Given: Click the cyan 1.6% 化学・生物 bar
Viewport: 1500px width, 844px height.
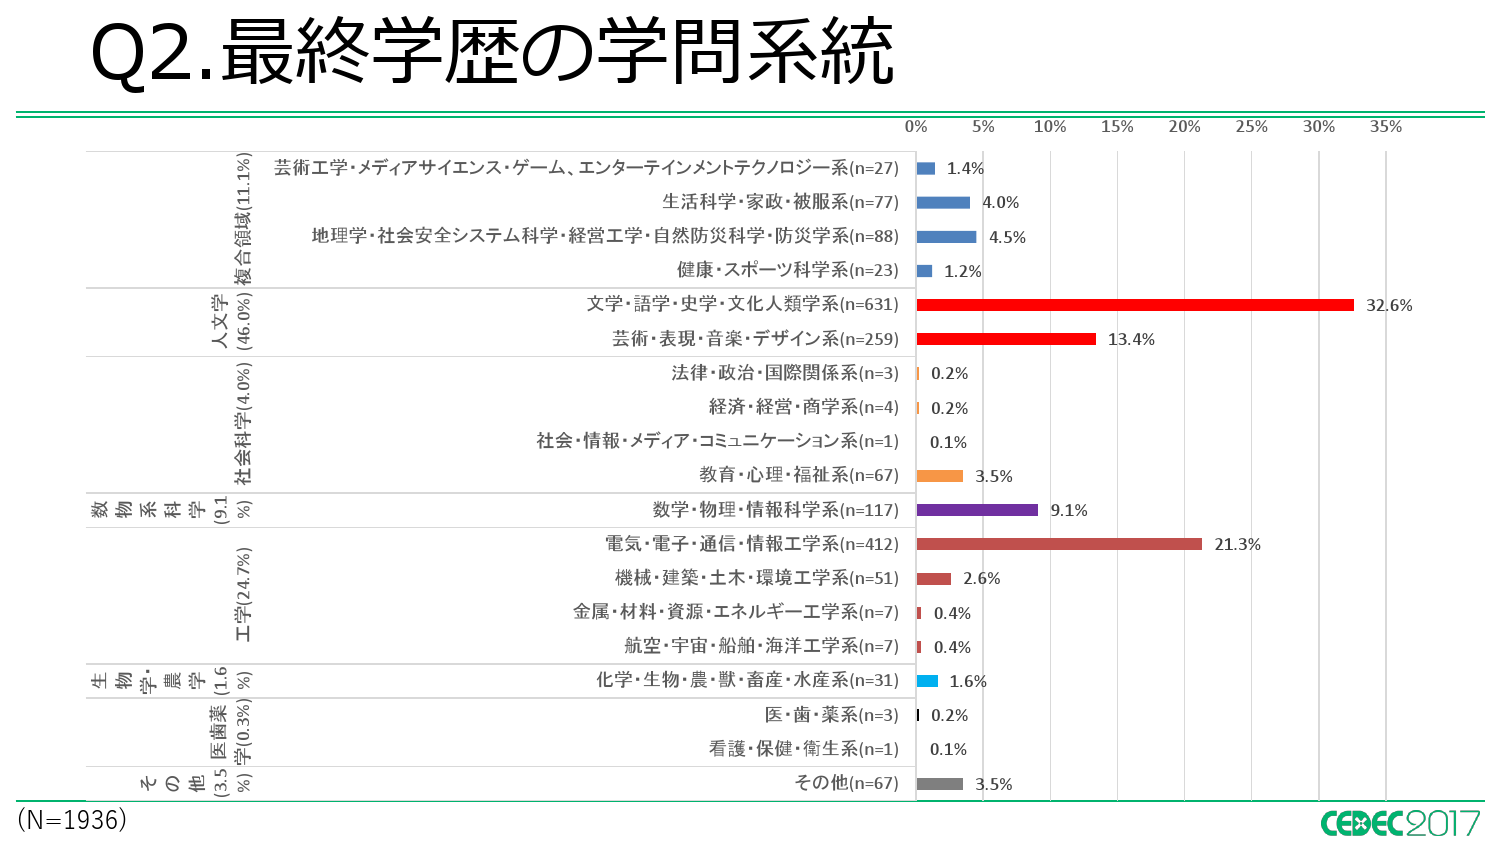Looking at the screenshot, I should 927,681.
